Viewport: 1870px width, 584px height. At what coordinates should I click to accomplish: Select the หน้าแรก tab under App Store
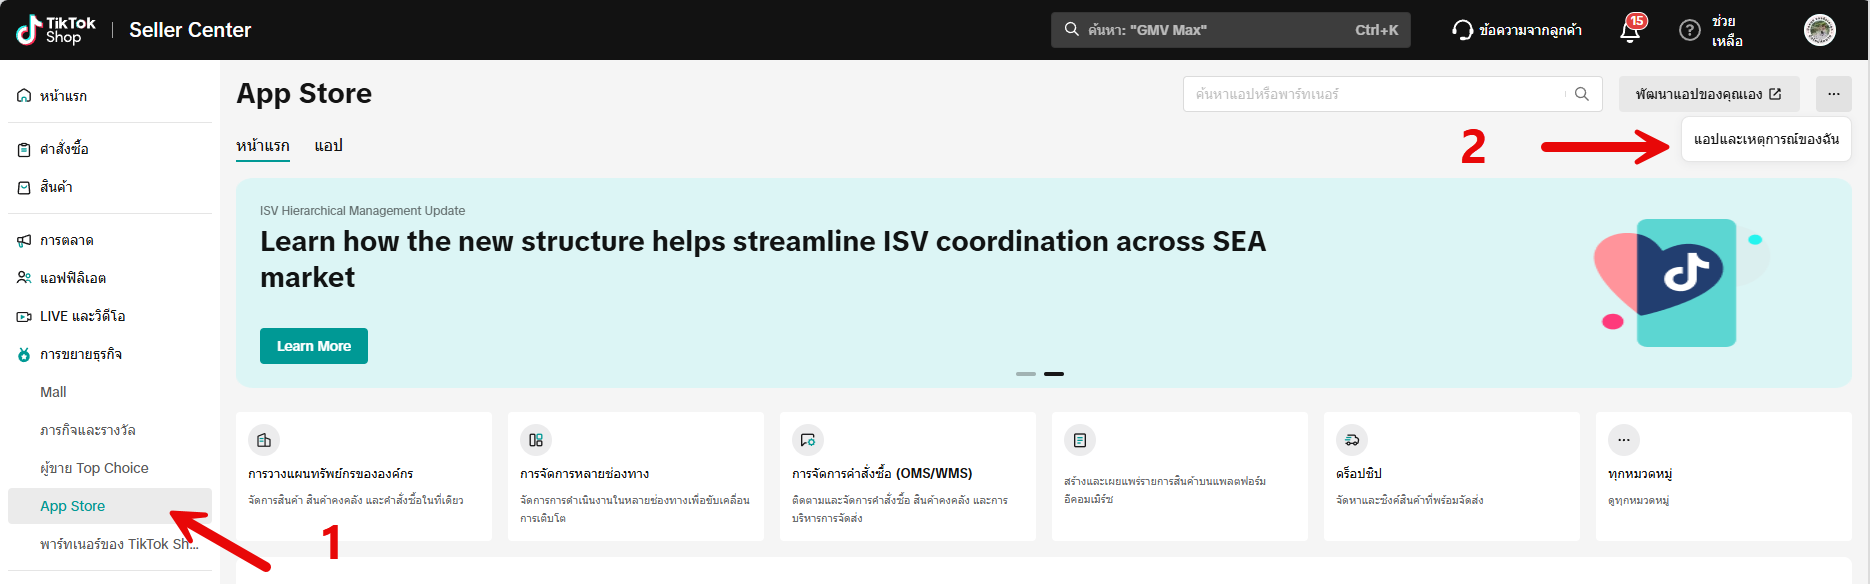pos(263,146)
